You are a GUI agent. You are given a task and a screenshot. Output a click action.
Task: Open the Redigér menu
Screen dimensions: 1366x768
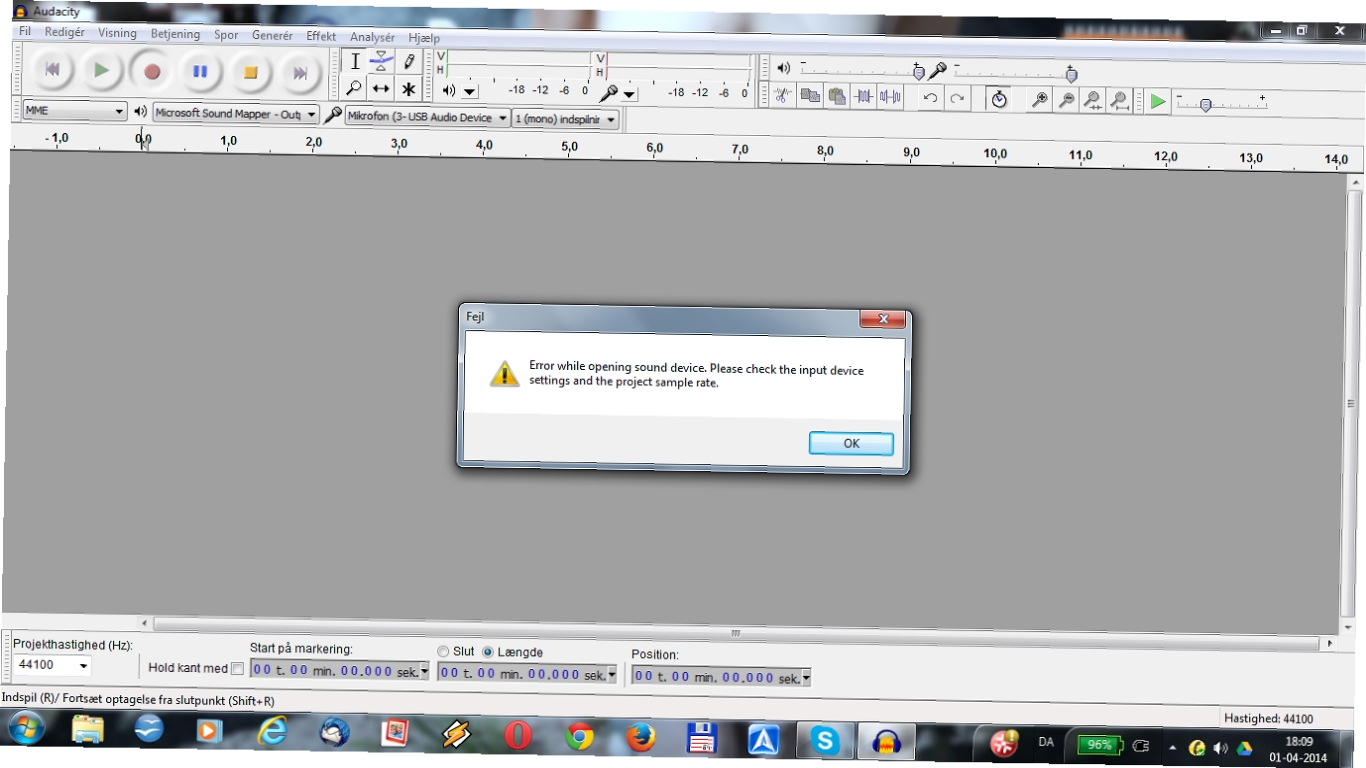[x=65, y=32]
